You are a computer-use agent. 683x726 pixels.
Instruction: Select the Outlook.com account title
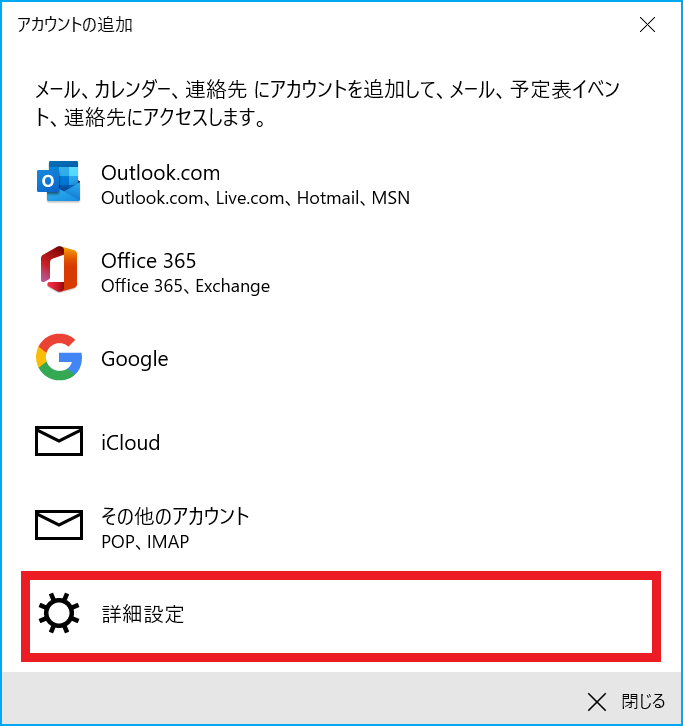point(161,173)
